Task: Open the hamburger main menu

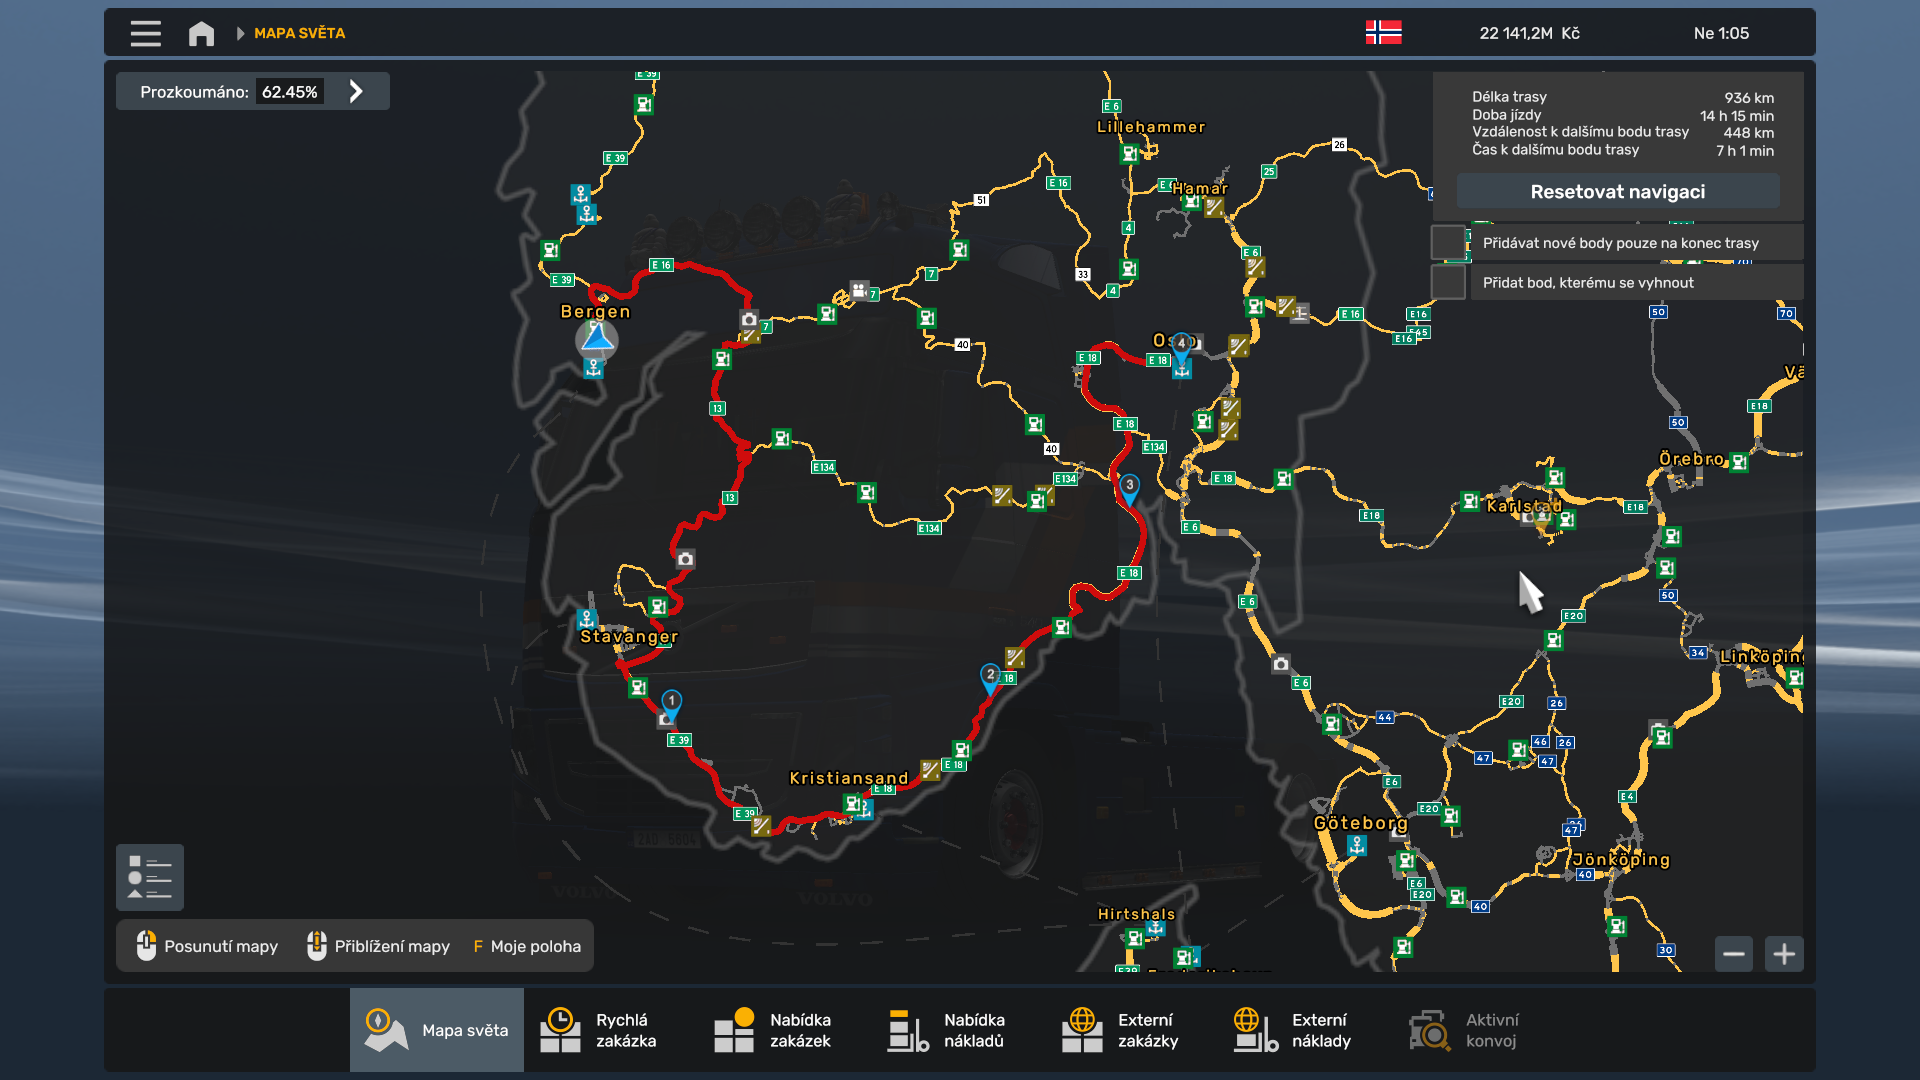Action: 145,33
